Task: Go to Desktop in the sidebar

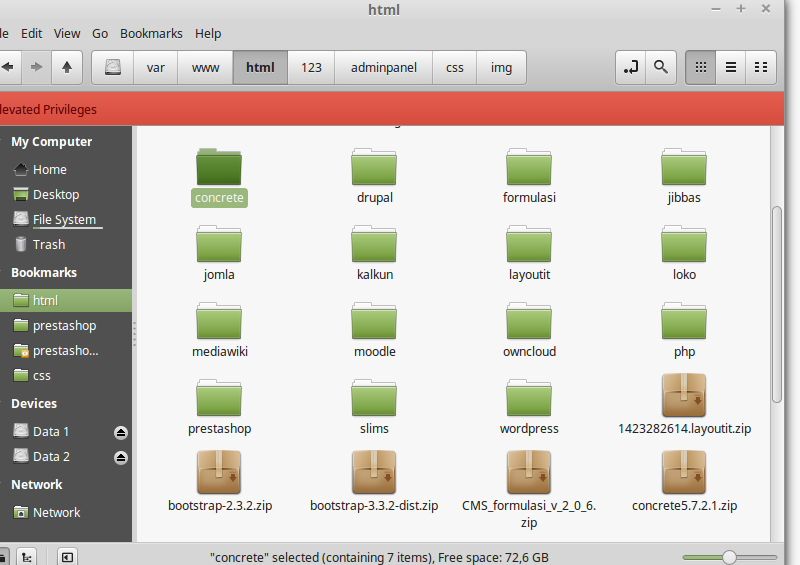Action: pos(66,194)
